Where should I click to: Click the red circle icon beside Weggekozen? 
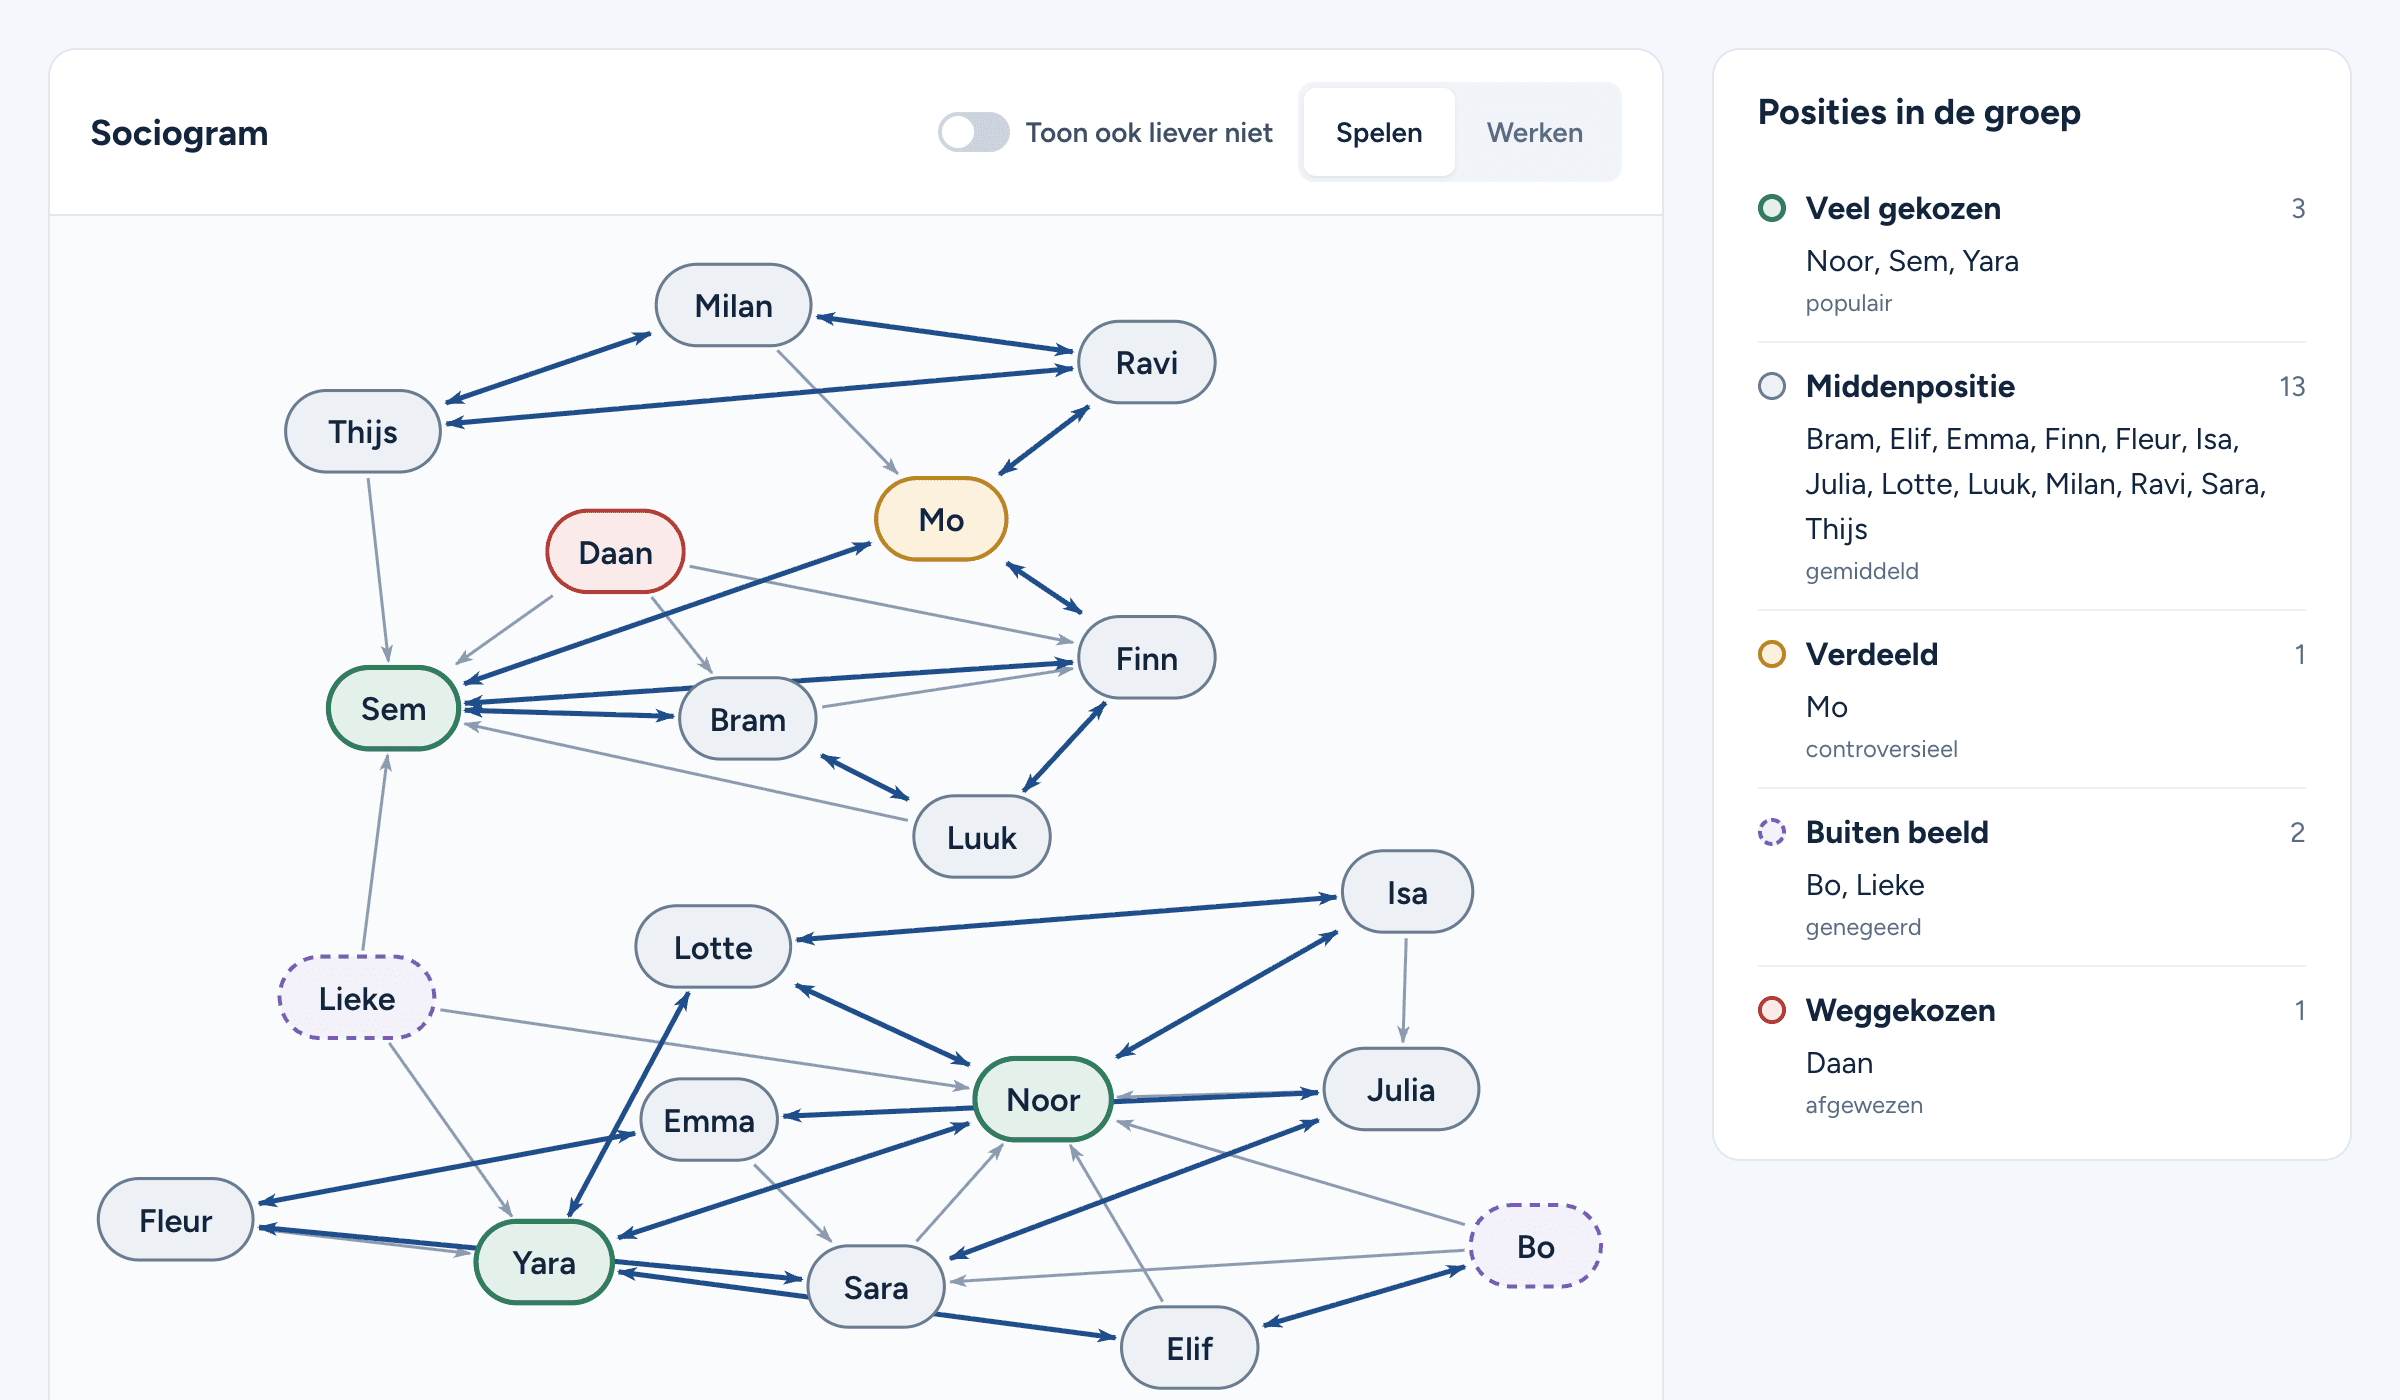[1771, 1010]
